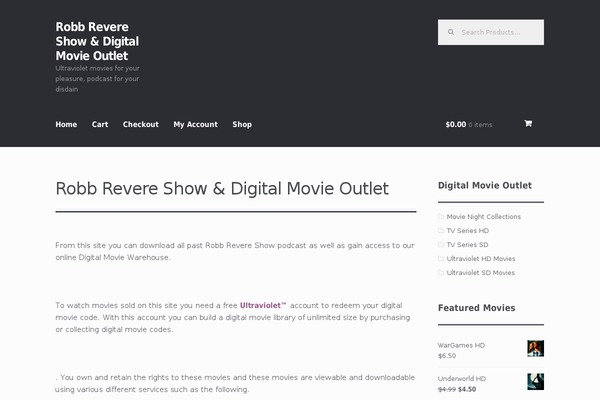Open the Cart menu item
Viewport: 600px width, 400px height.
(100, 124)
